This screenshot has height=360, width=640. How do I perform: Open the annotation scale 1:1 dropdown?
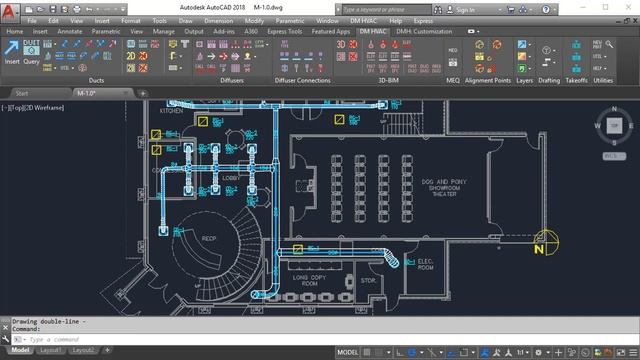[x=522, y=352]
